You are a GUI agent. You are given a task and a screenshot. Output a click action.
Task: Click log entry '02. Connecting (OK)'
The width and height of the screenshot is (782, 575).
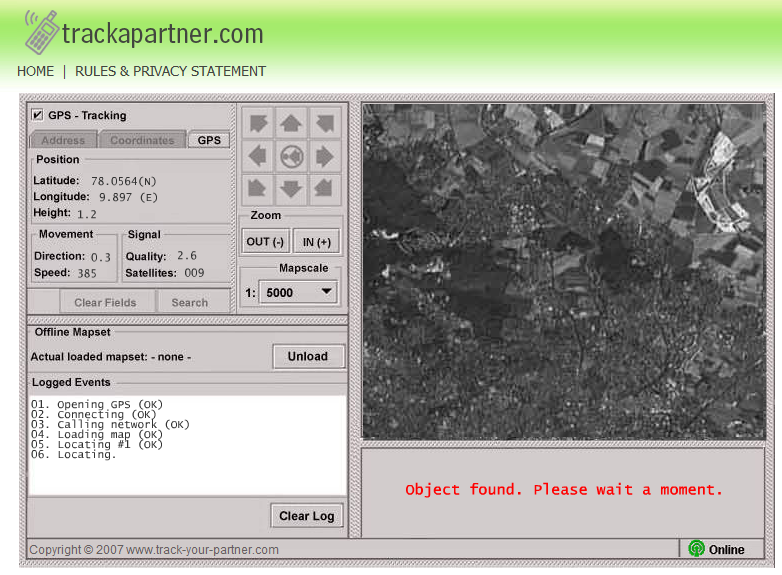tap(93, 414)
